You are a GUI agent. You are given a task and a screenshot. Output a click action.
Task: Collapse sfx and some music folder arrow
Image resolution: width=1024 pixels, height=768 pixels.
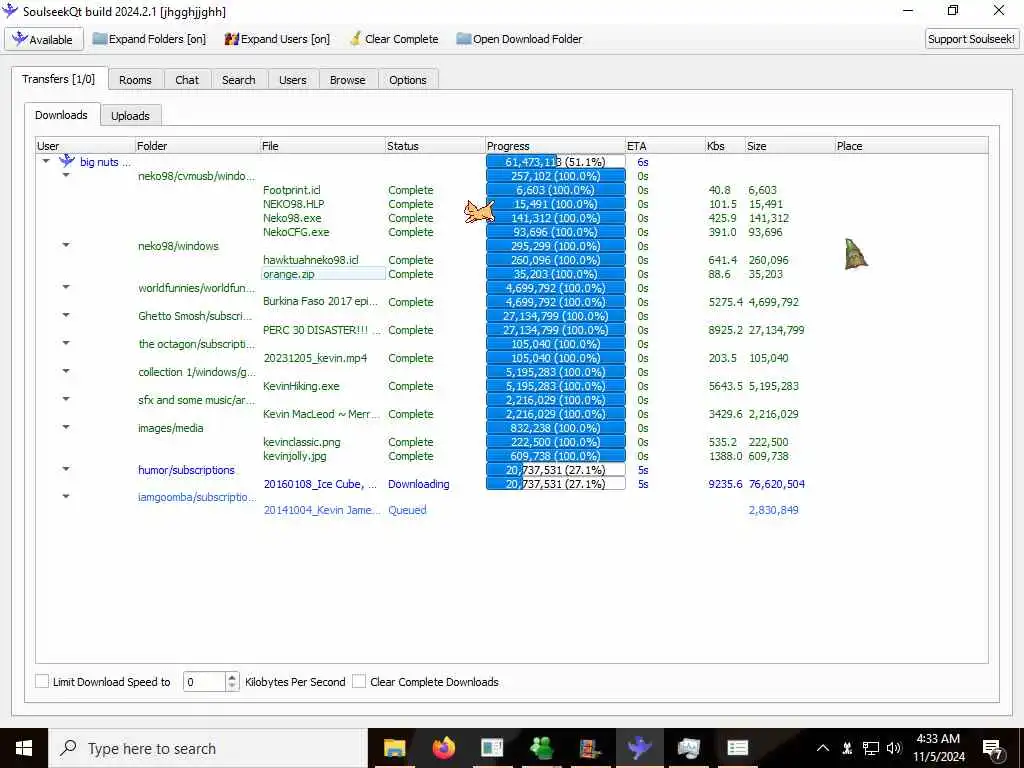pyautogui.click(x=66, y=399)
